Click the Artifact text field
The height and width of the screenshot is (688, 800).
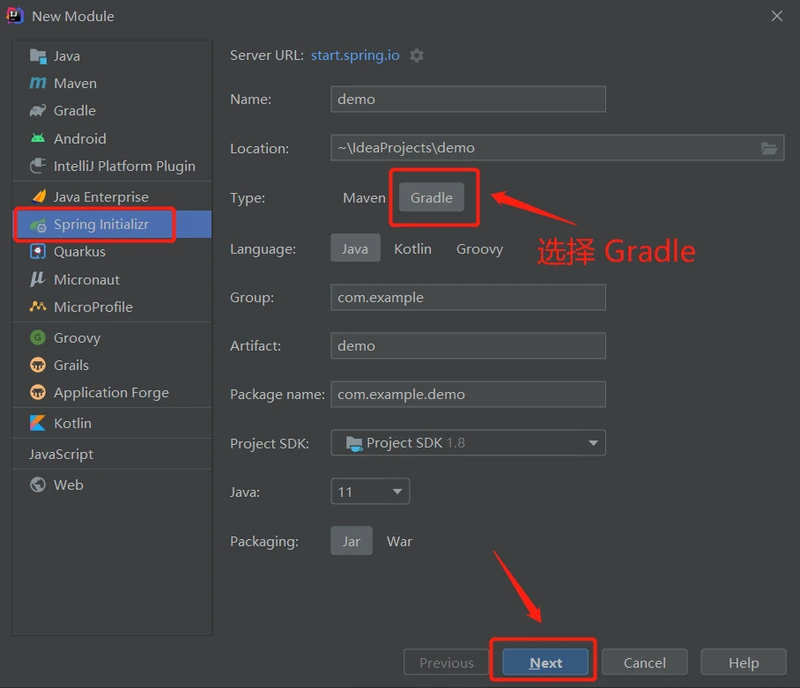tap(468, 346)
